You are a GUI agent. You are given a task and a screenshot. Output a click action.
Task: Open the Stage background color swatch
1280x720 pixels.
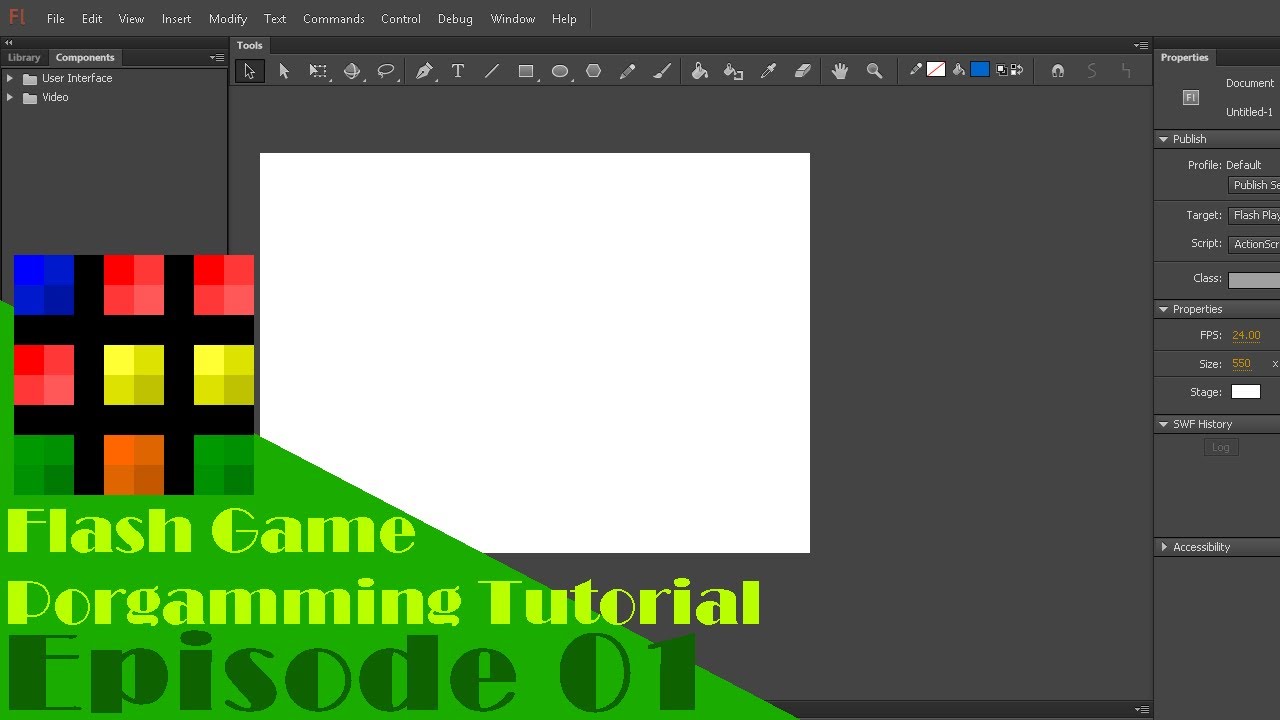point(1246,392)
